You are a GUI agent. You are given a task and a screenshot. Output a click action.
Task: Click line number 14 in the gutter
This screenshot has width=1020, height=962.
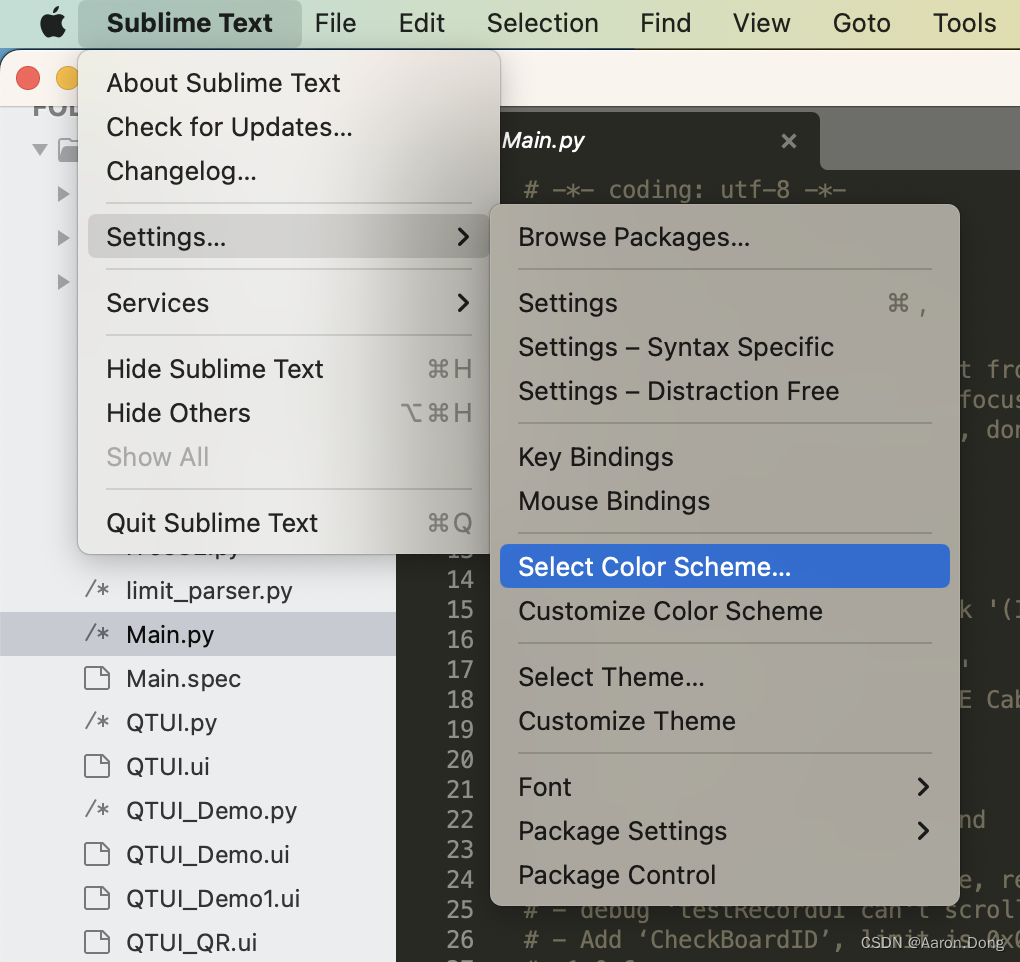point(460,580)
